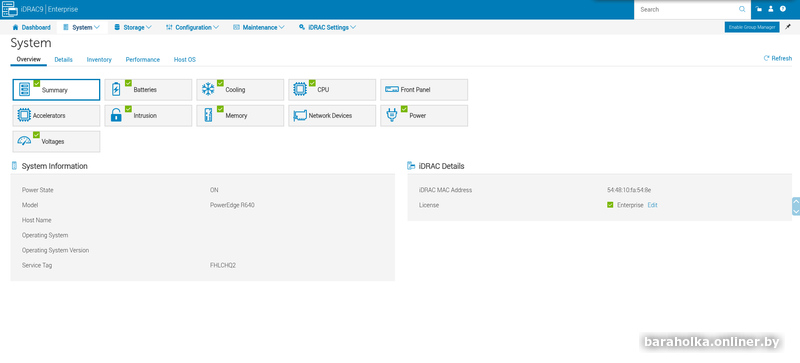
Task: Open the Network Devices tile
Action: [x=332, y=116]
